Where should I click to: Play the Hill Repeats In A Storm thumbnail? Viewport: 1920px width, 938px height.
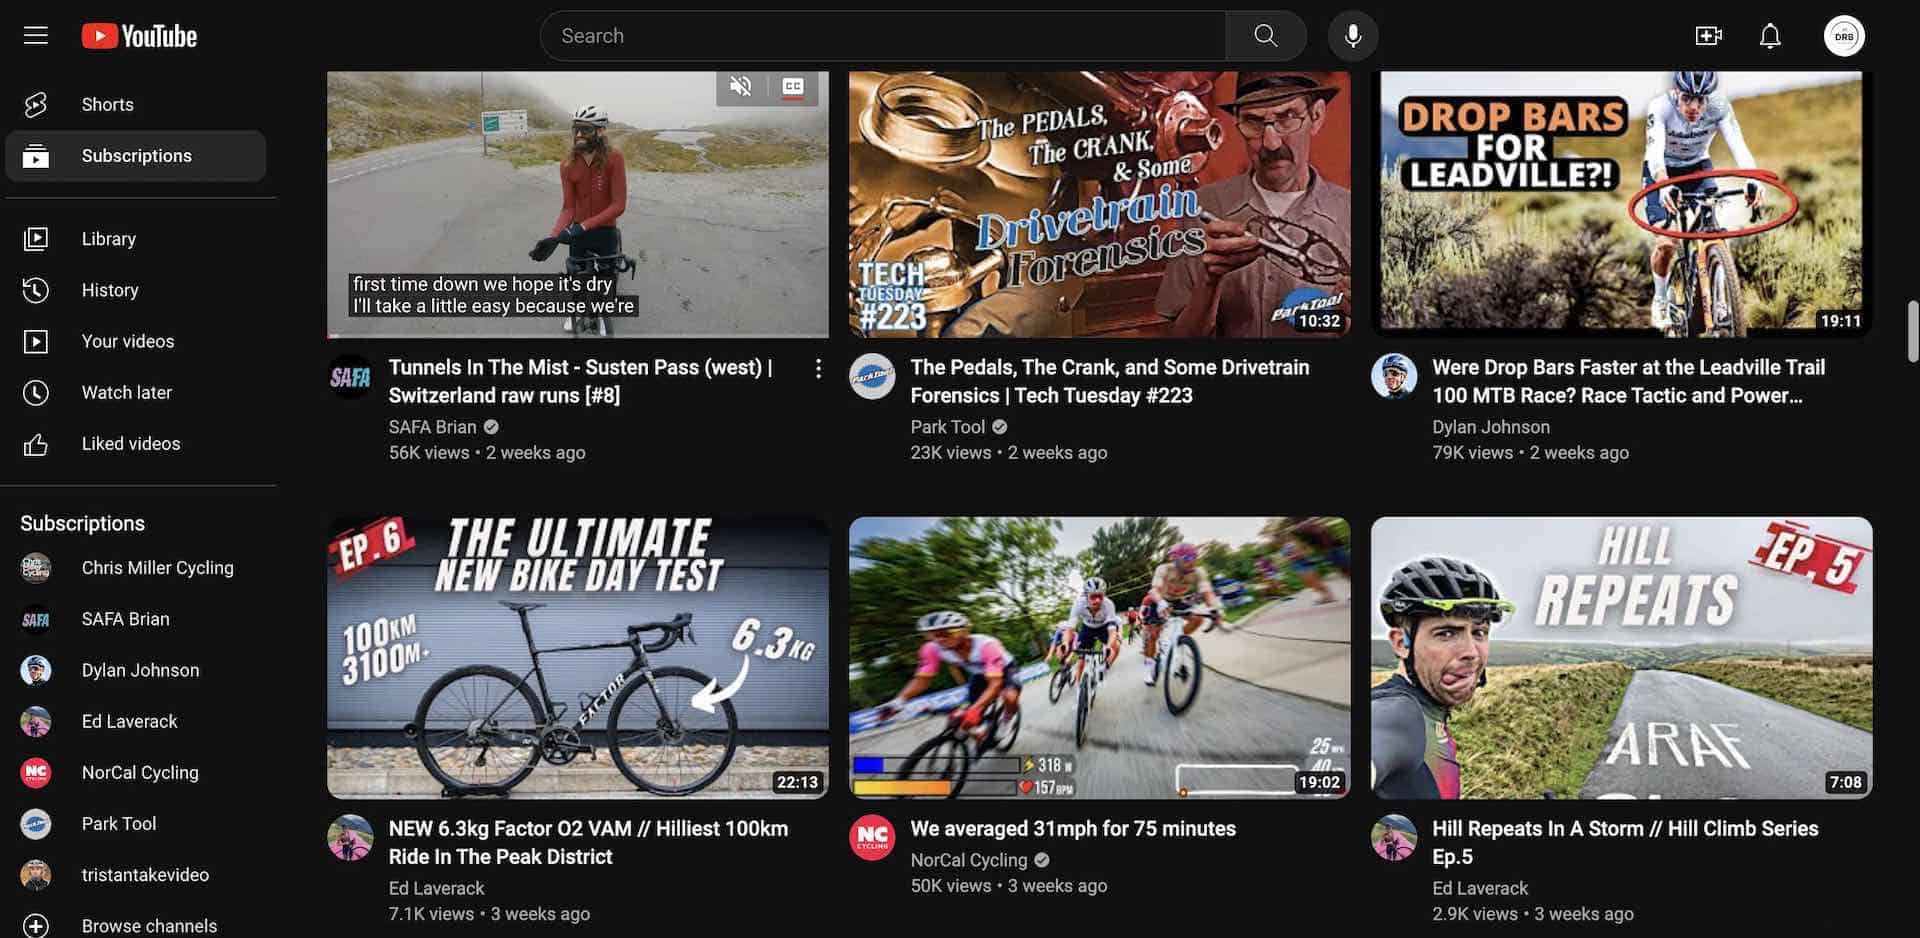[x=1620, y=657]
